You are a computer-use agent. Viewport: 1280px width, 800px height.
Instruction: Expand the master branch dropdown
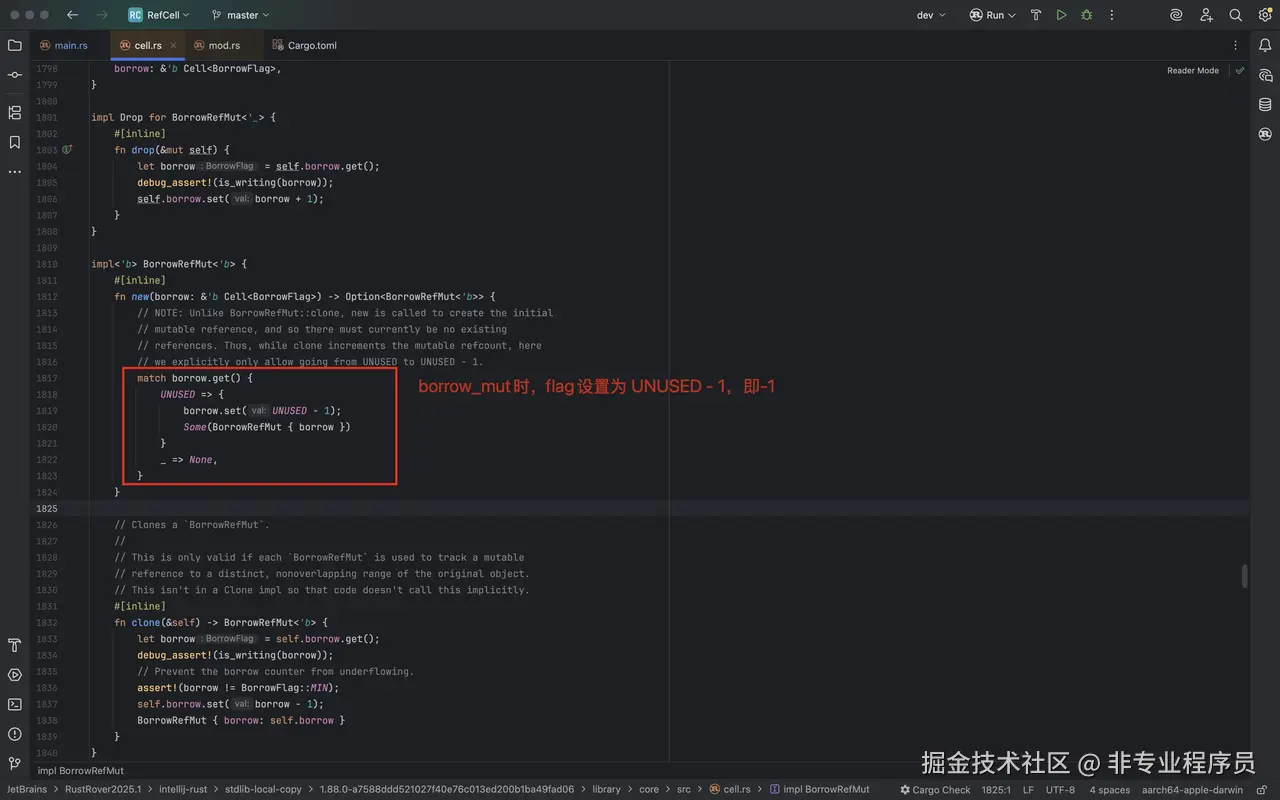(241, 15)
